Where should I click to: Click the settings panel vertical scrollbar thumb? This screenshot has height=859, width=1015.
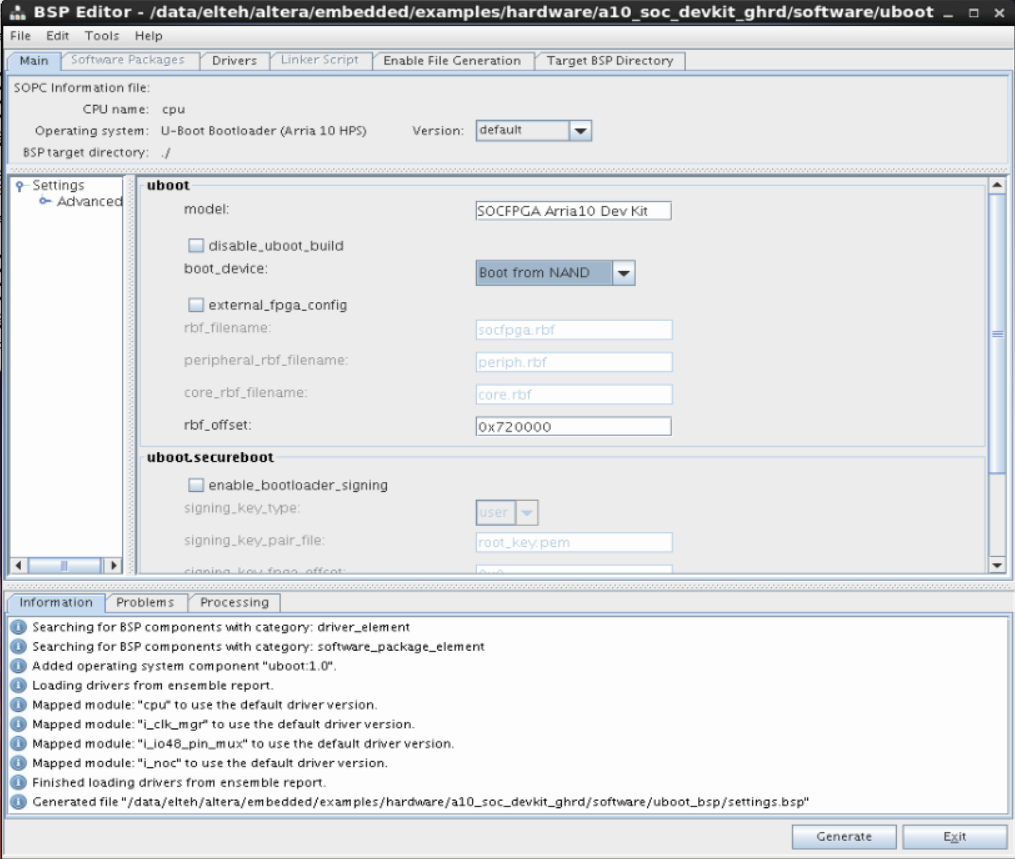pos(998,333)
